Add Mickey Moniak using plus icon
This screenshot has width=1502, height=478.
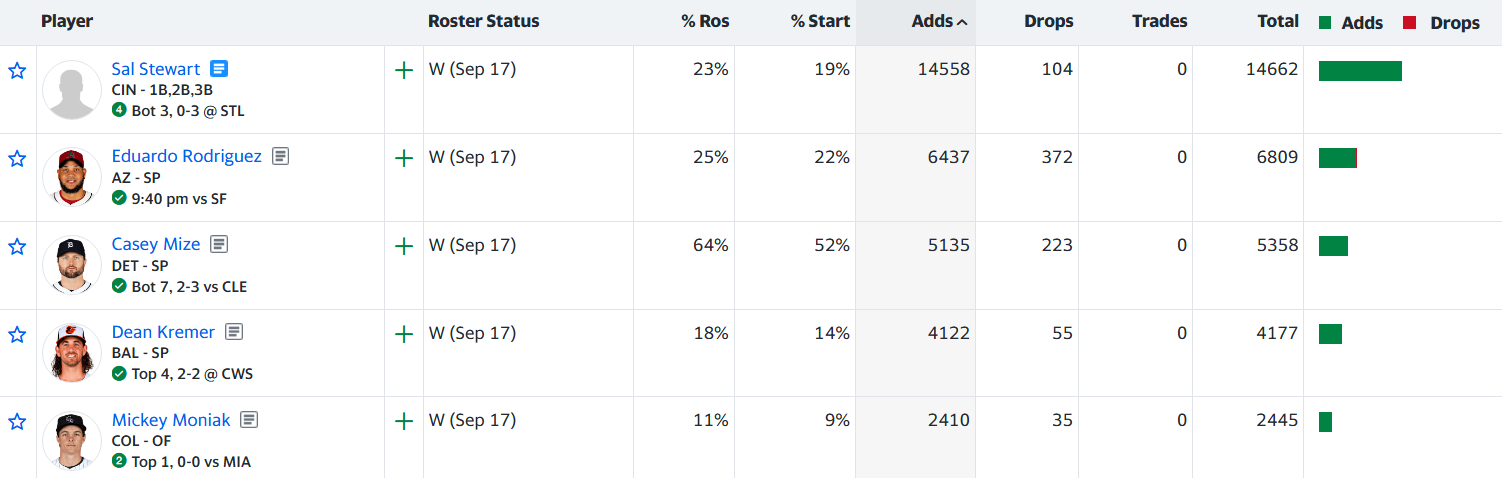(x=404, y=421)
